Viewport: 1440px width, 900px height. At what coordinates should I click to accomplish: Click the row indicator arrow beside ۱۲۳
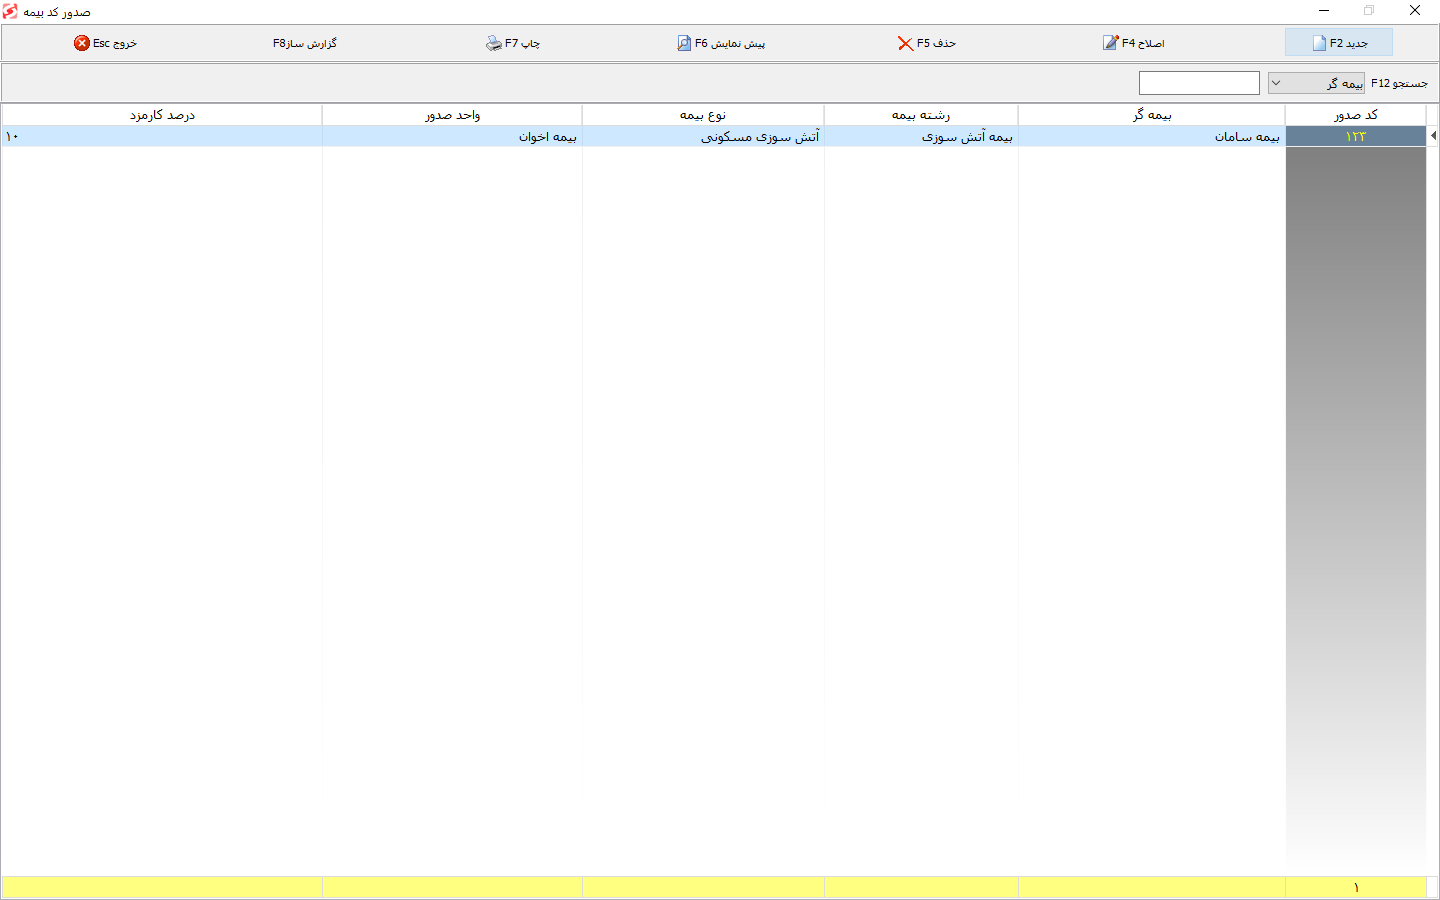(1433, 136)
